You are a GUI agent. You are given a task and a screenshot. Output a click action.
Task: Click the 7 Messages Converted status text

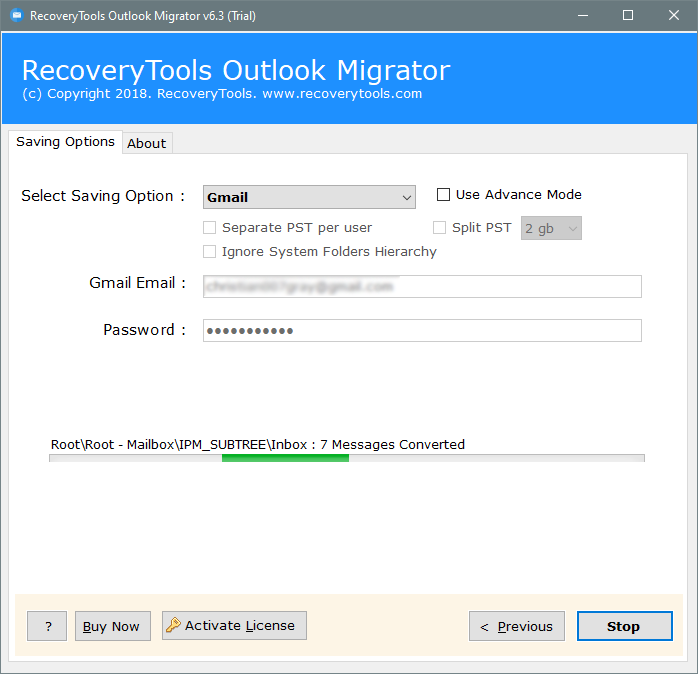coord(392,444)
